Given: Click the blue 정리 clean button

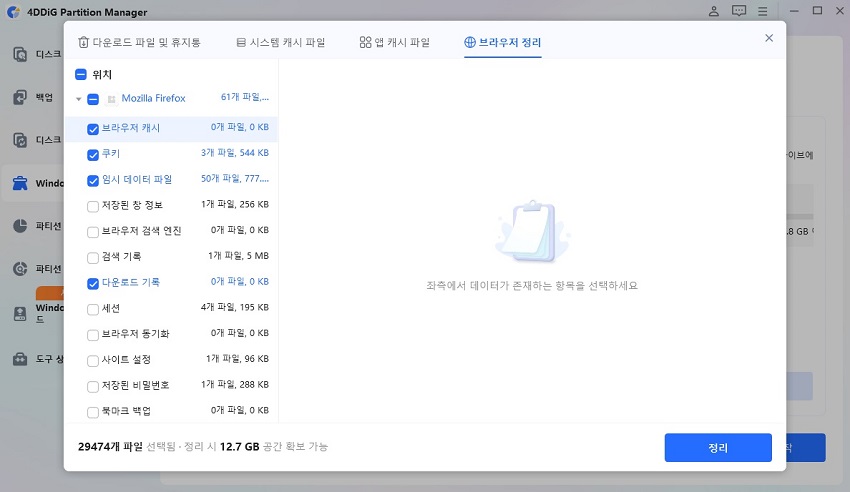Looking at the screenshot, I should [x=718, y=448].
